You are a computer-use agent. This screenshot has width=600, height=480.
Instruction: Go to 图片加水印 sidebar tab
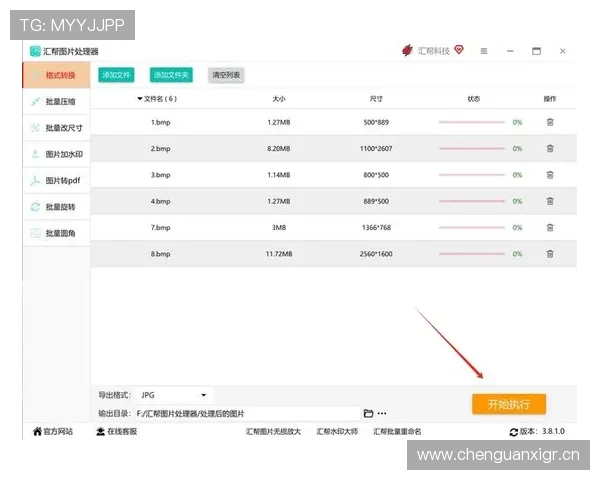[x=56, y=154]
